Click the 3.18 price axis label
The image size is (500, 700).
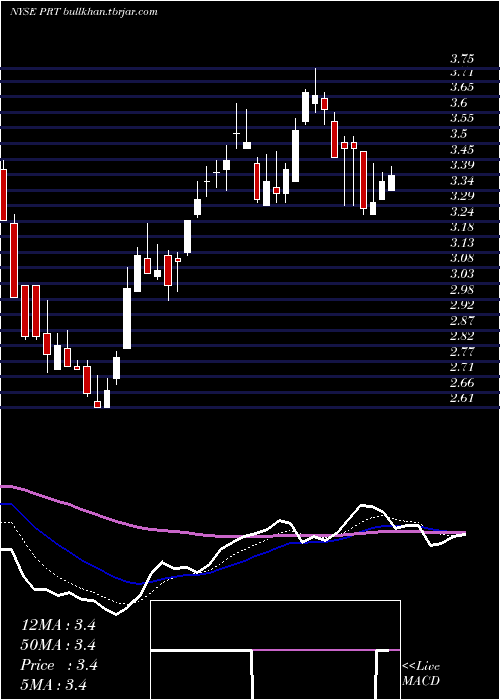click(462, 227)
